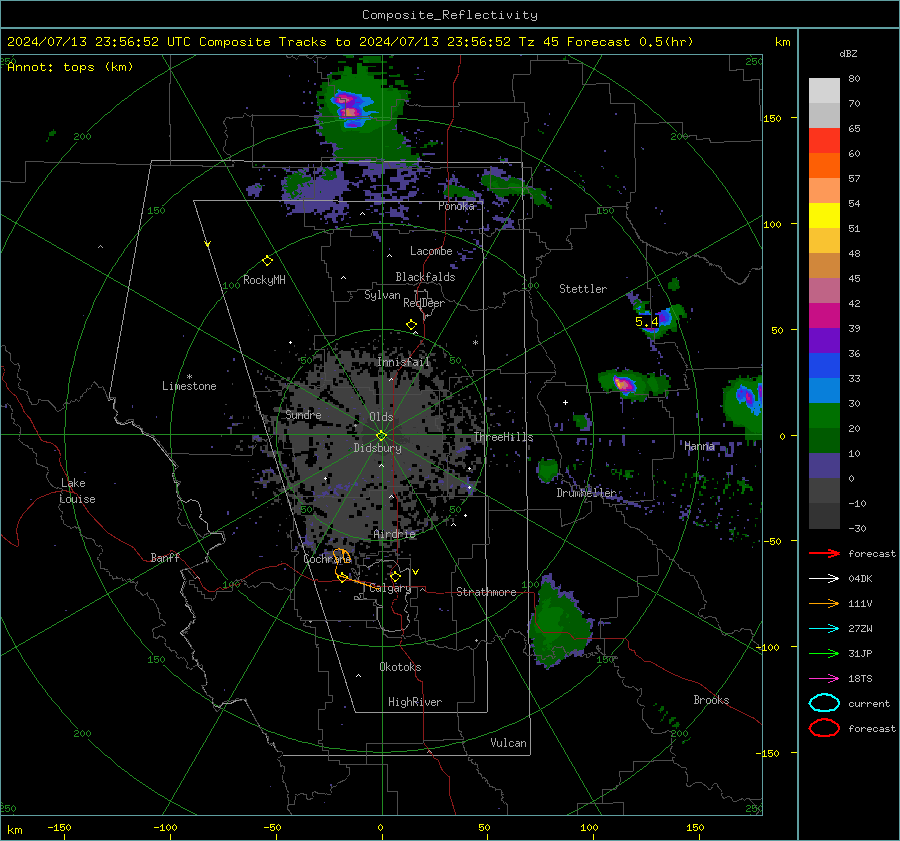This screenshot has height=841, width=900.
Task: Pick the bright yellow 51-54 dBZ swatch
Action: 824,216
